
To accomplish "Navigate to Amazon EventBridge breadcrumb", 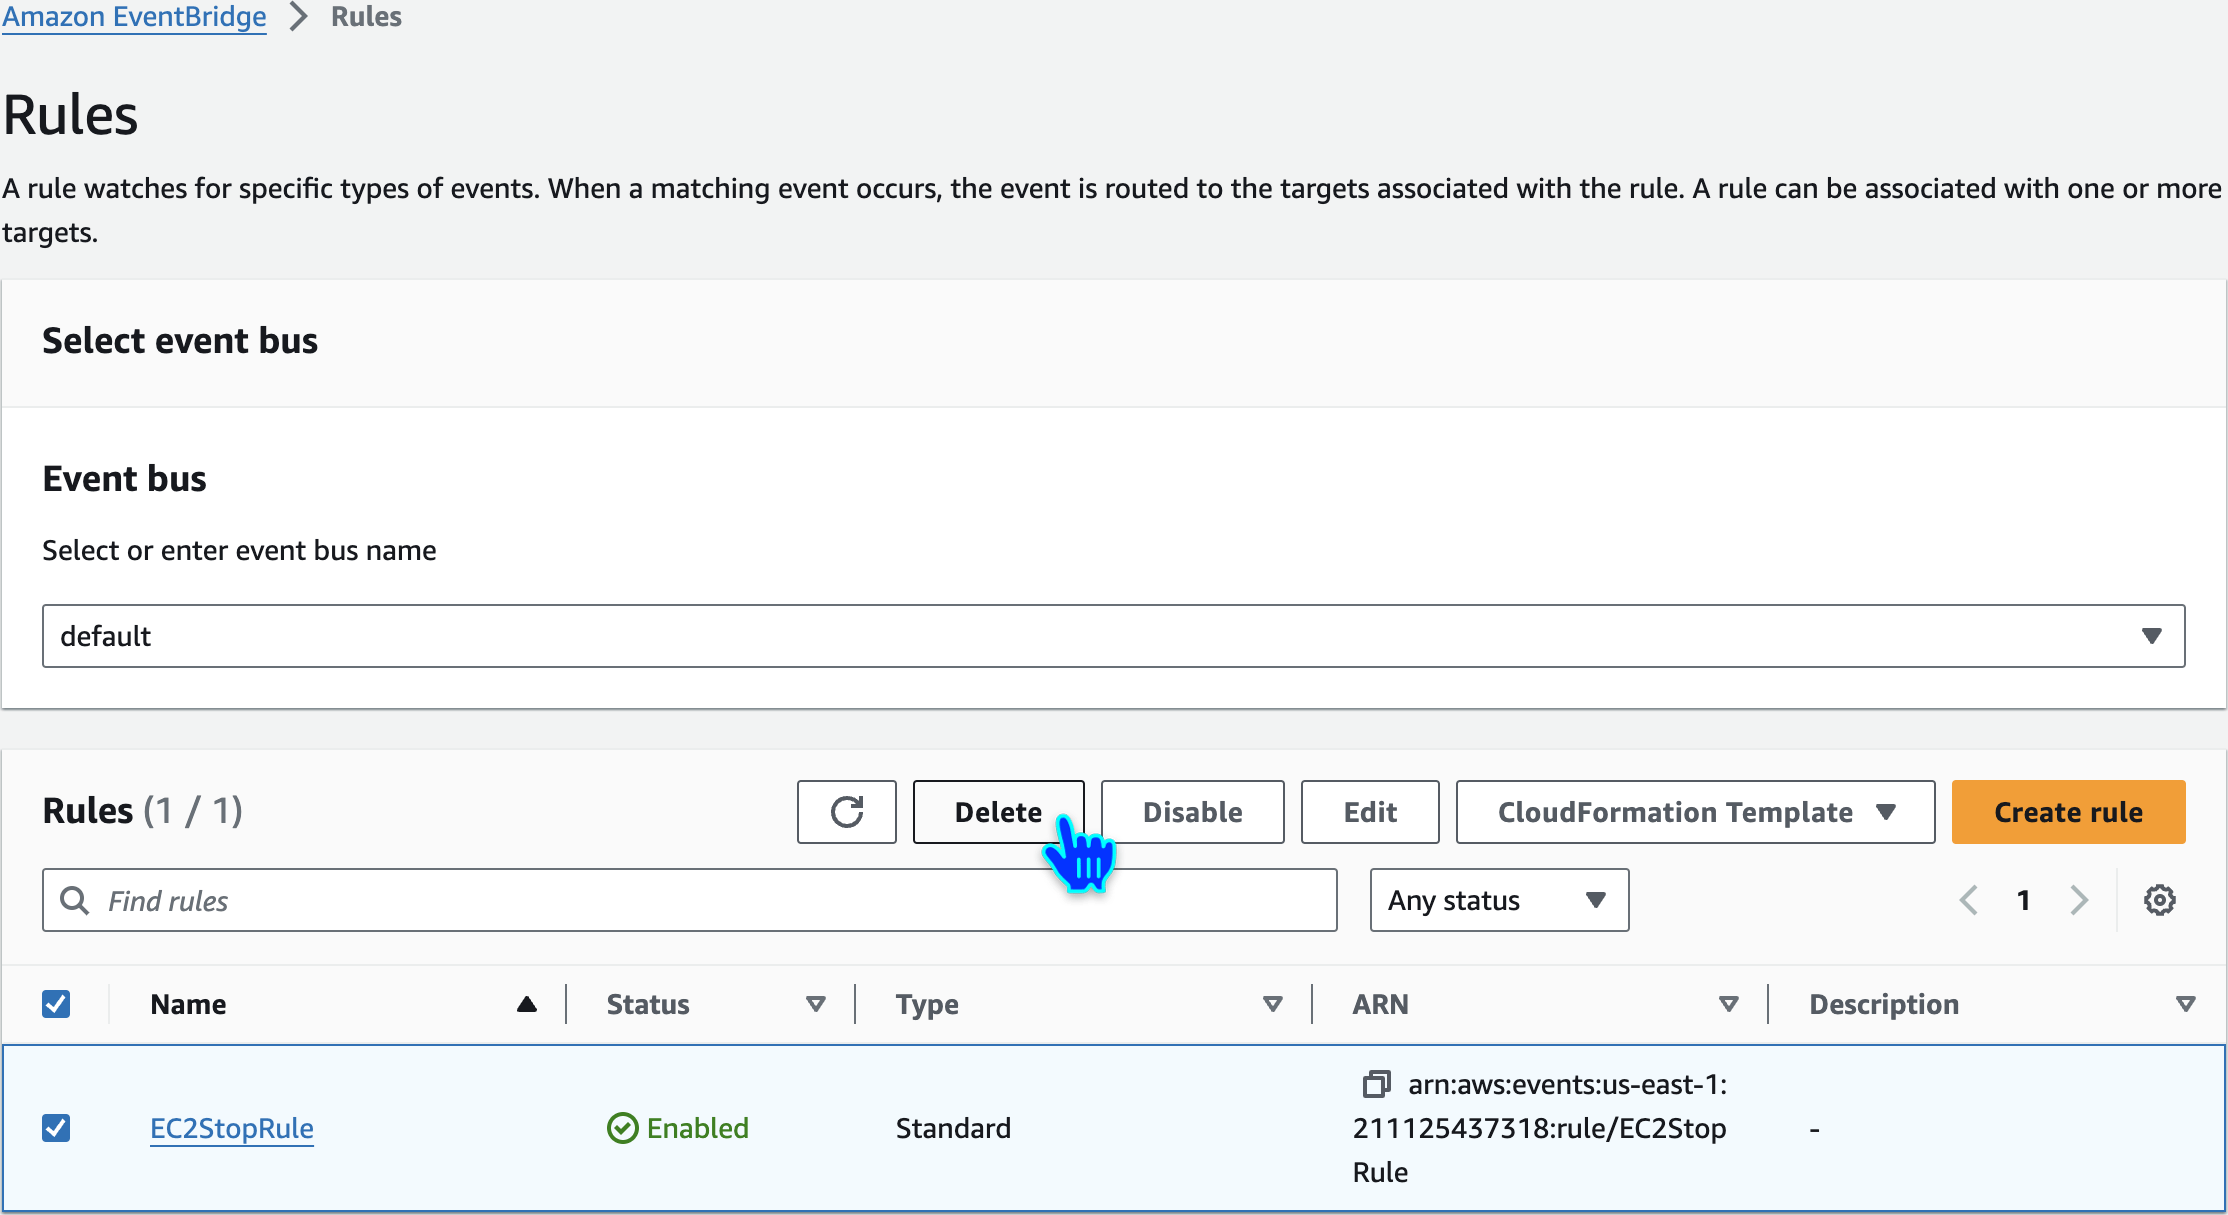I will 134,17.
